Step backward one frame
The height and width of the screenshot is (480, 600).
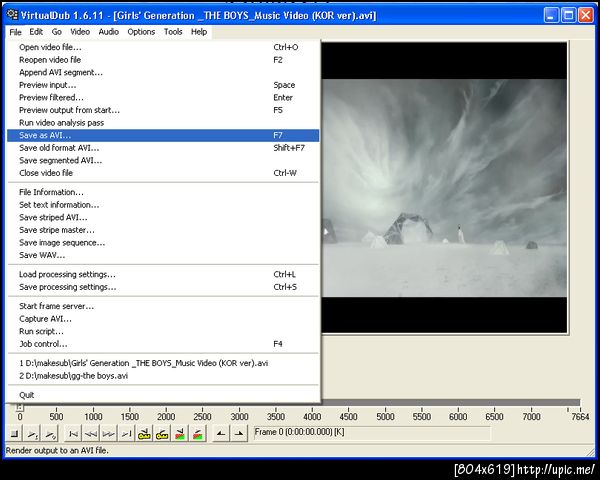[x=91, y=434]
